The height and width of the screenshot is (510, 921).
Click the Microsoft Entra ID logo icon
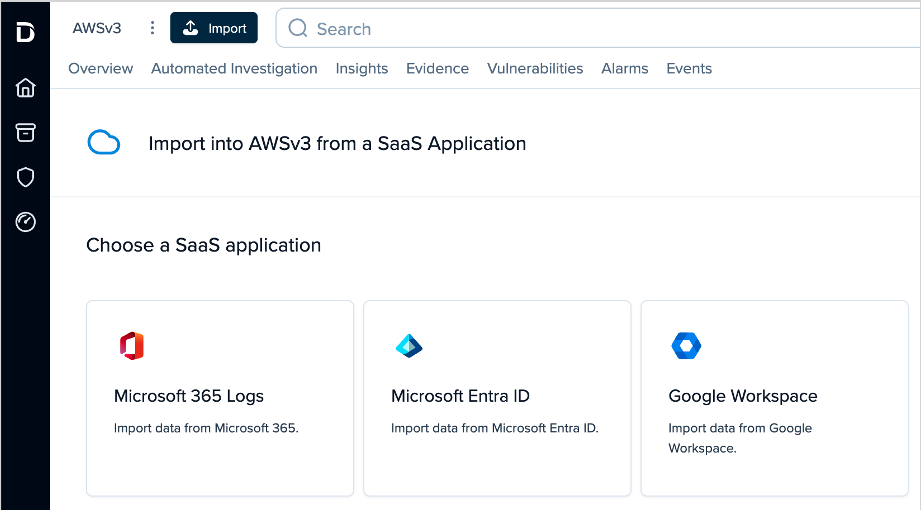pos(409,345)
